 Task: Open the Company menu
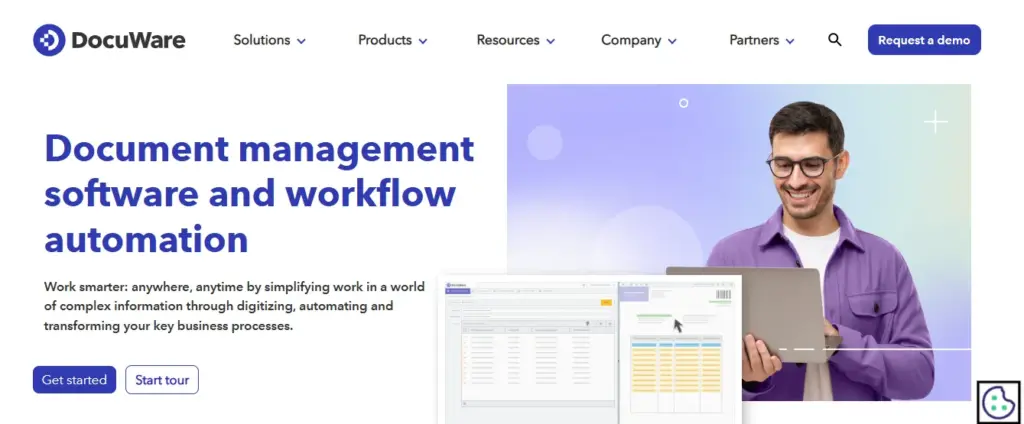tap(638, 40)
